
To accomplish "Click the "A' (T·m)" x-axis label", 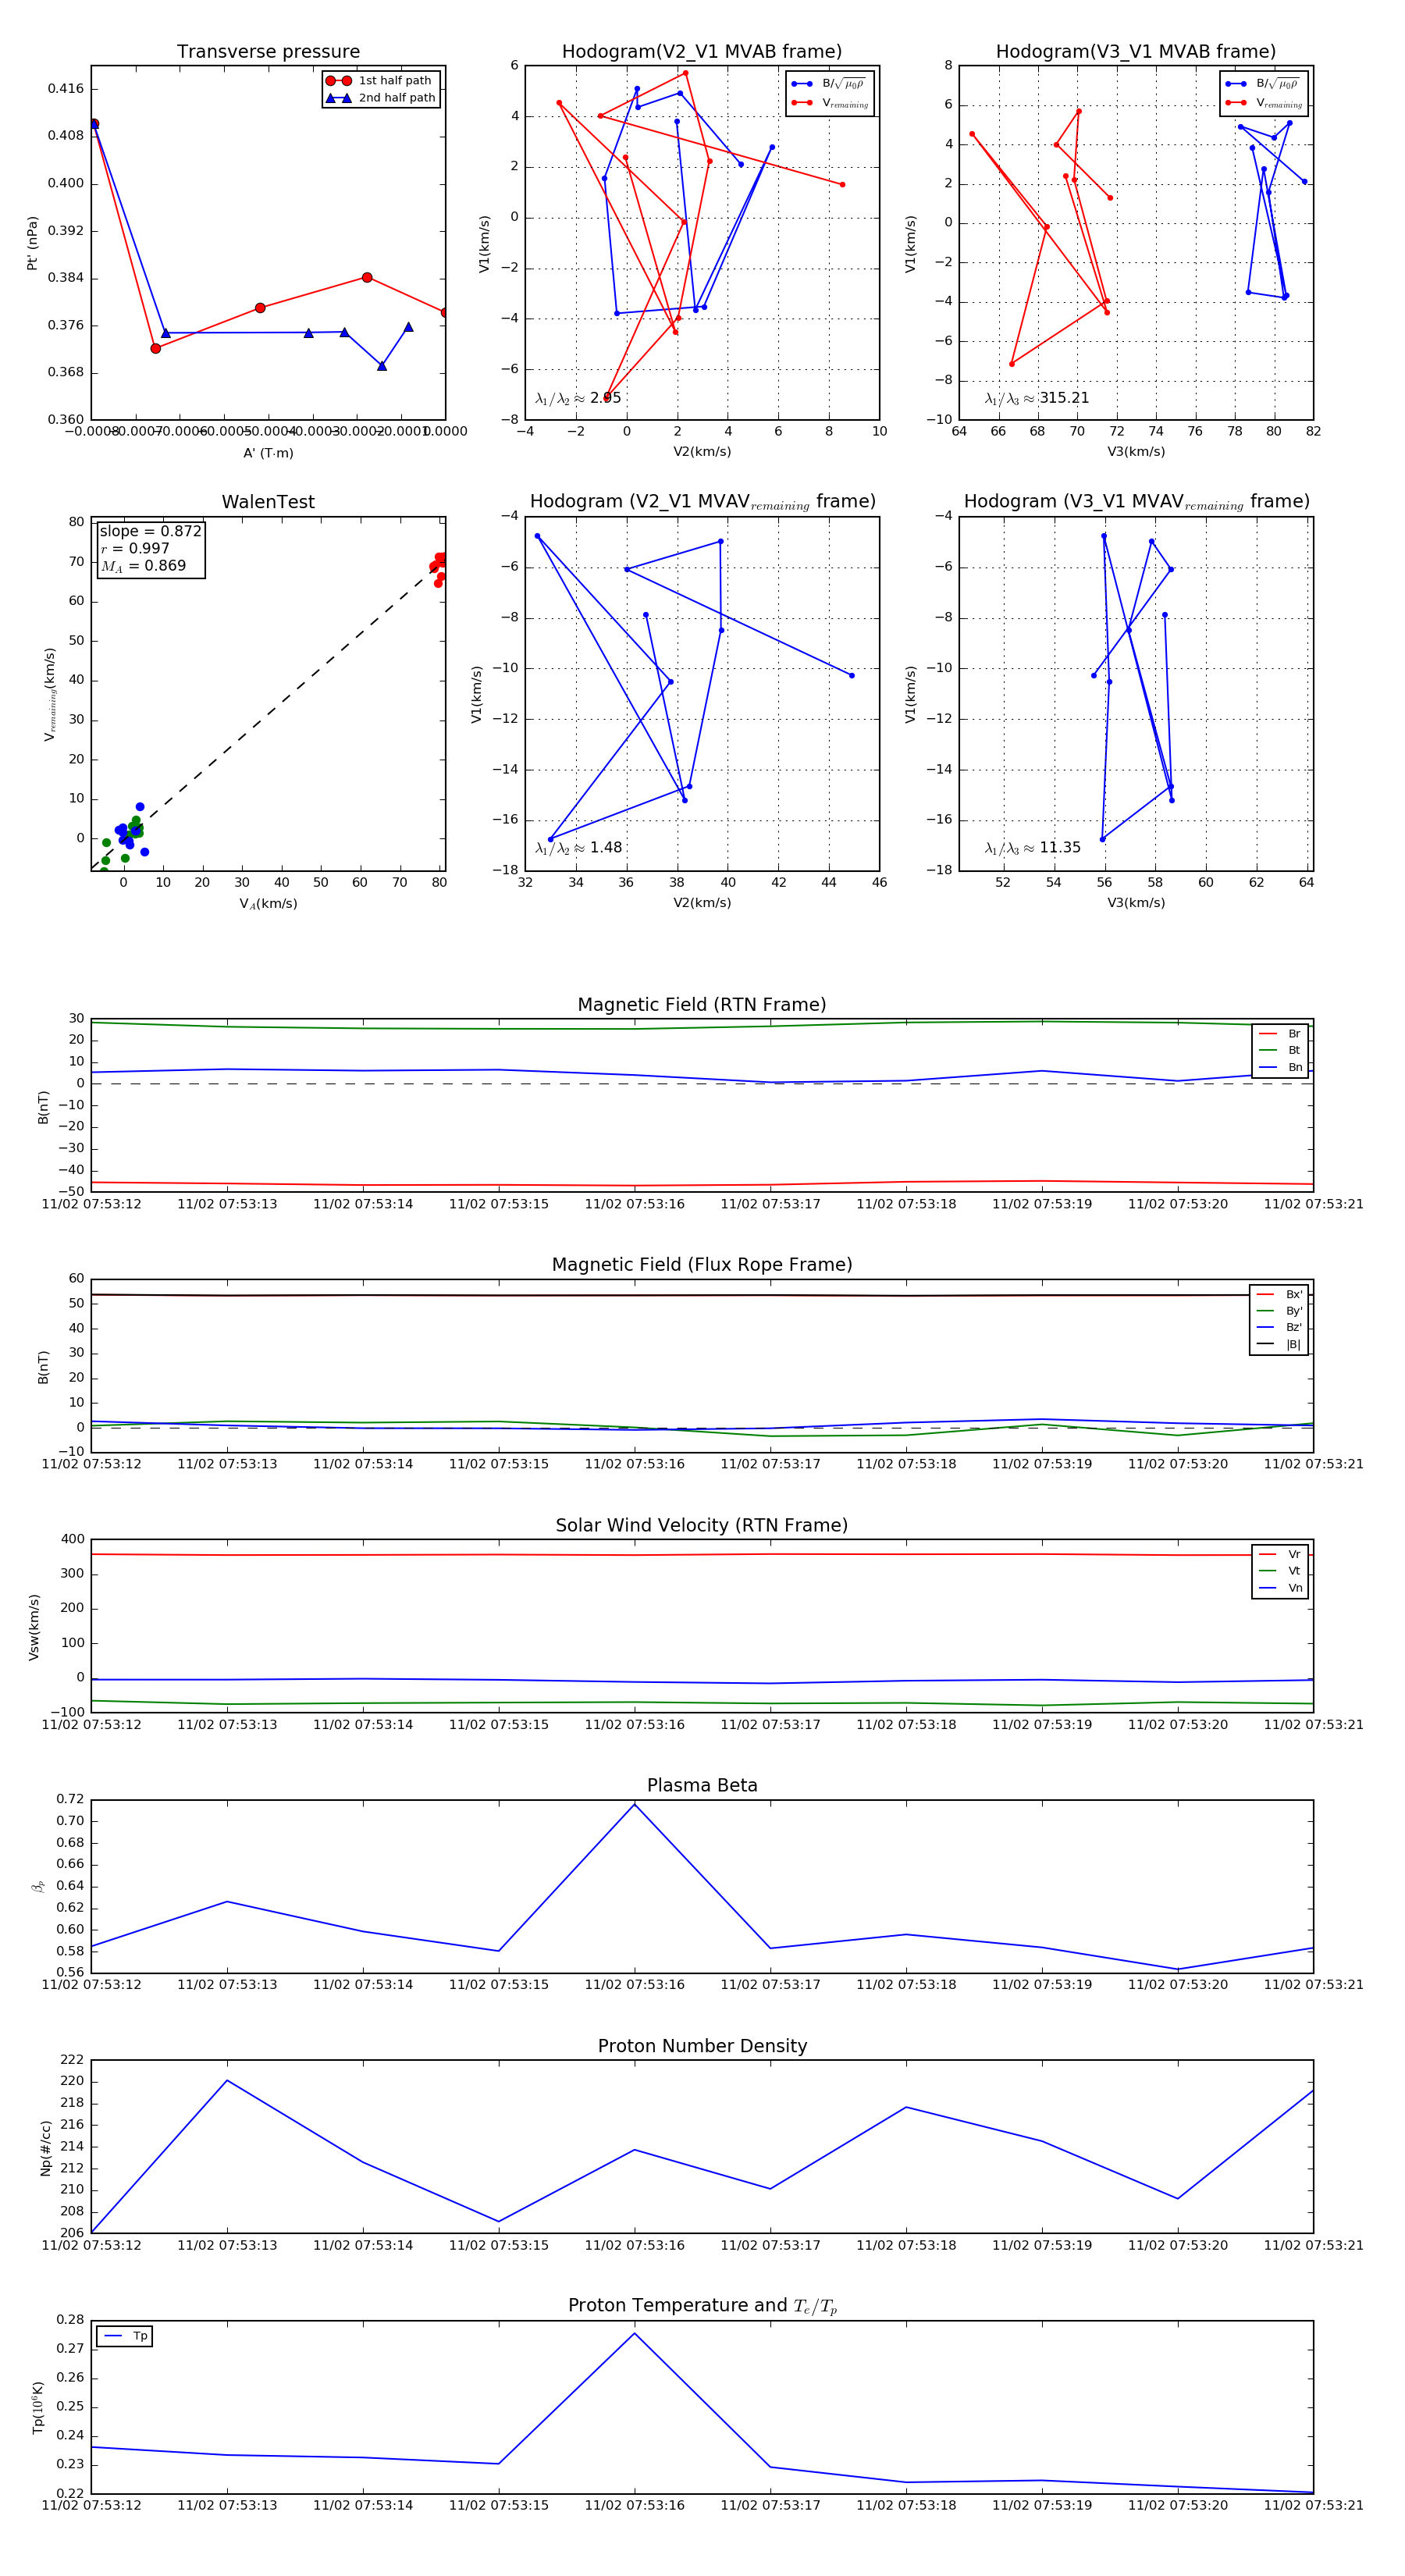I will pos(268,453).
